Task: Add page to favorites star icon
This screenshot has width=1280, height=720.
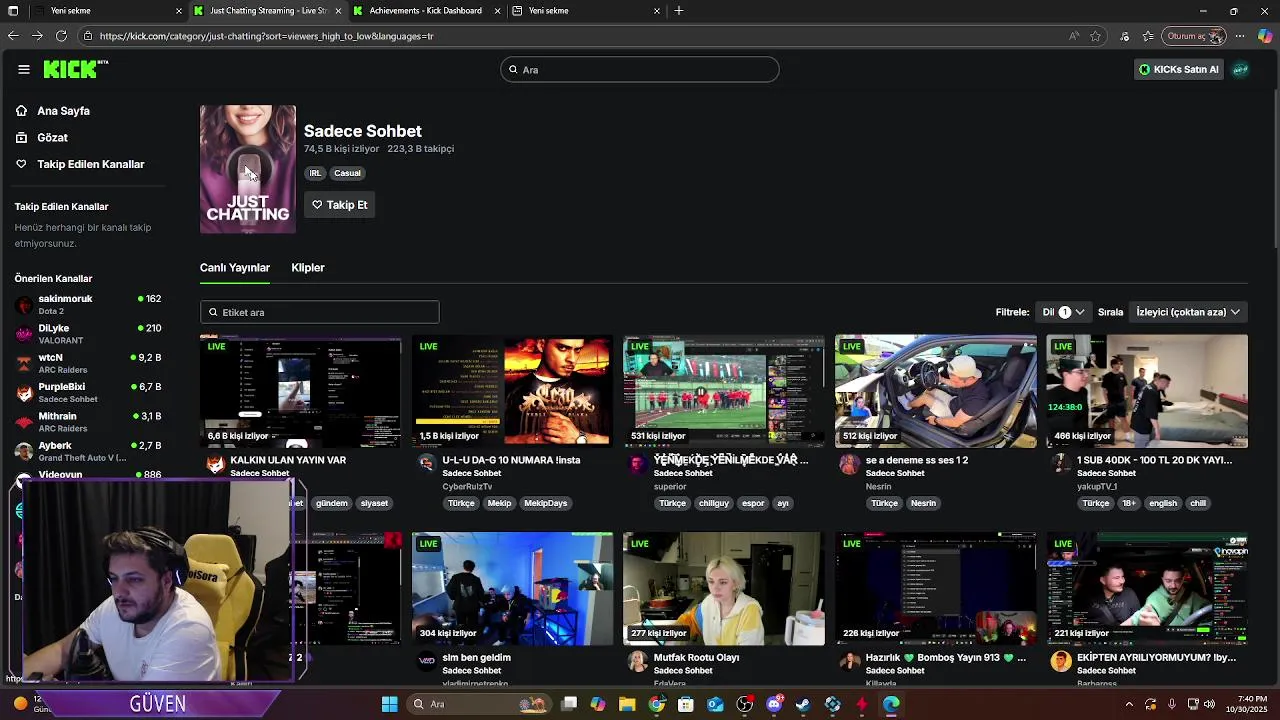Action: tap(1096, 36)
